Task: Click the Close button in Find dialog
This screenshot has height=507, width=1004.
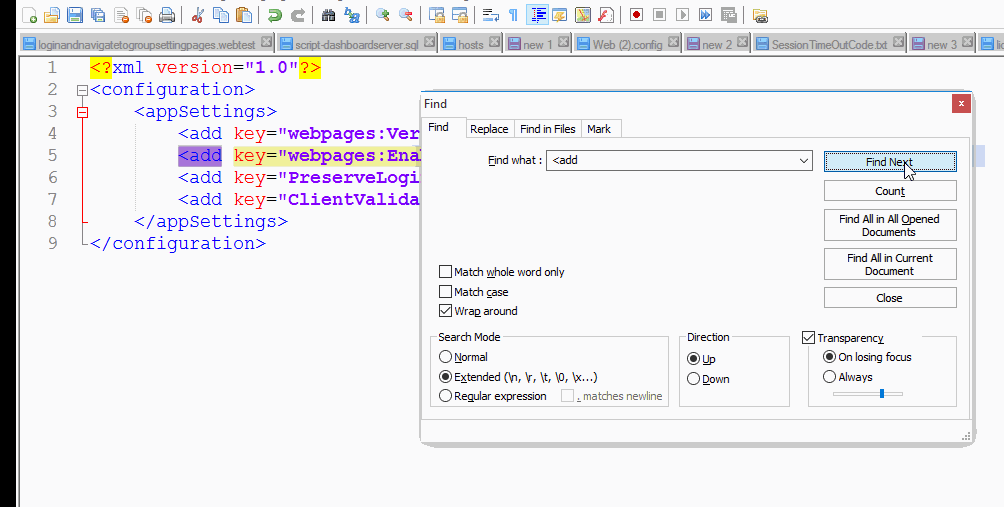Action: (890, 298)
